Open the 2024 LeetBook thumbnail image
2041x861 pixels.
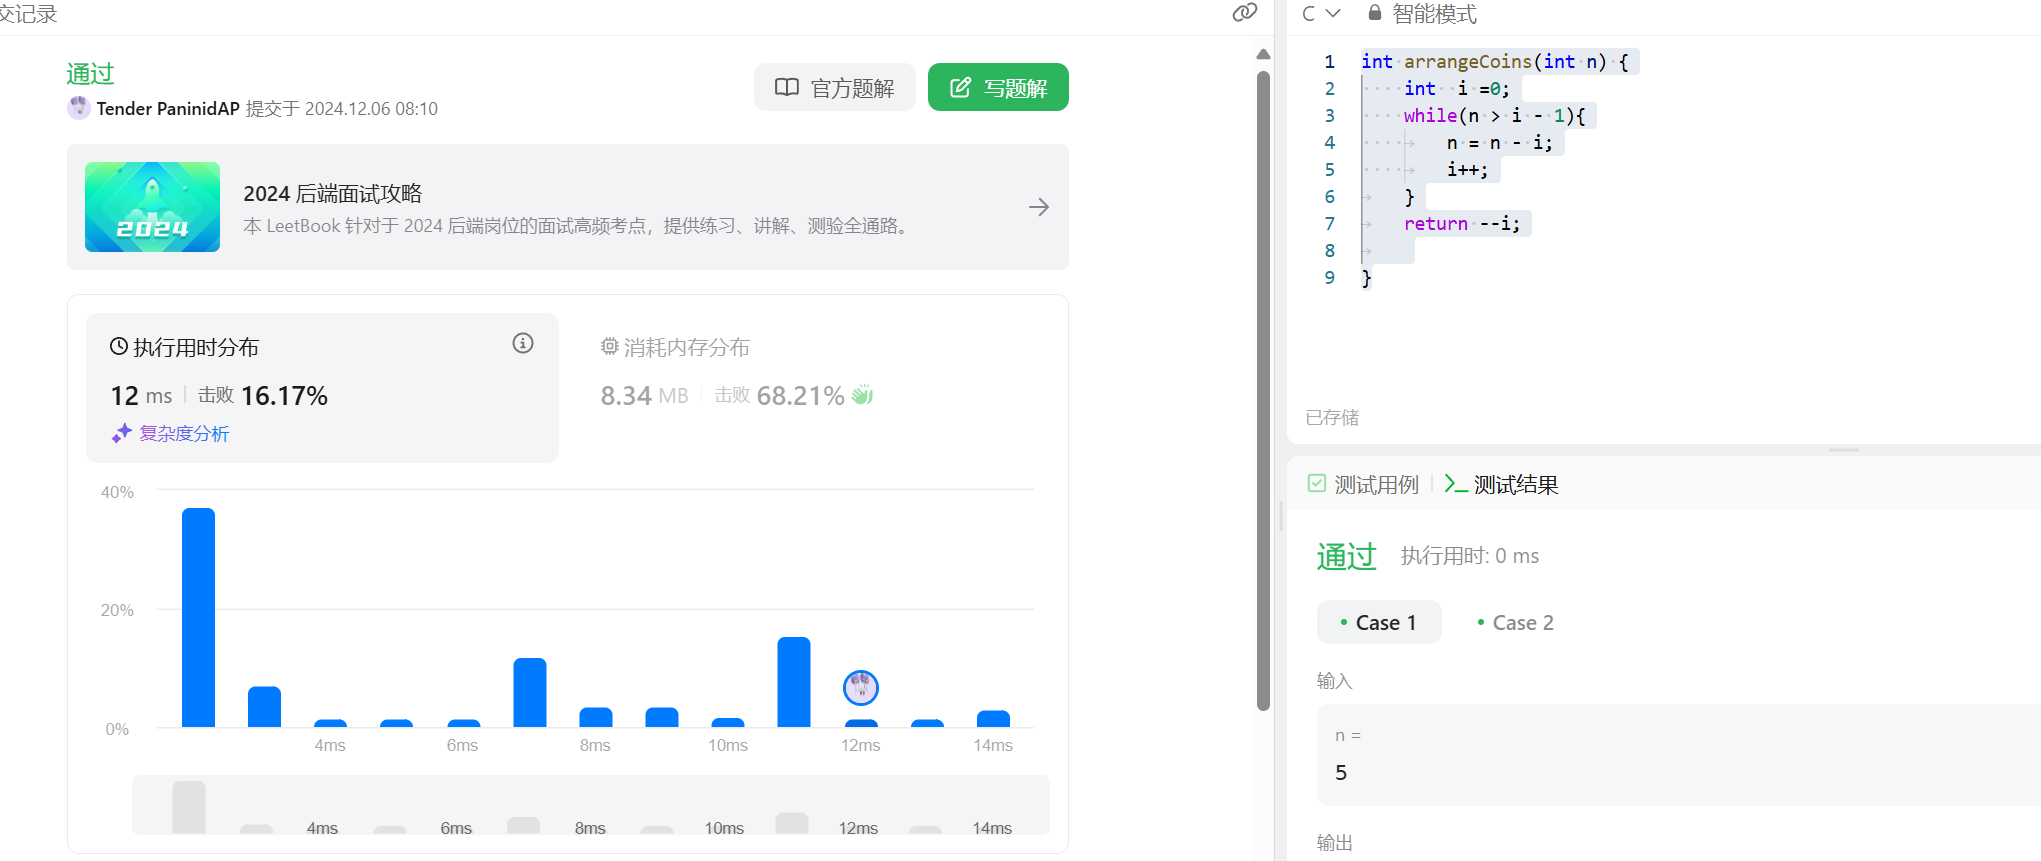[152, 207]
